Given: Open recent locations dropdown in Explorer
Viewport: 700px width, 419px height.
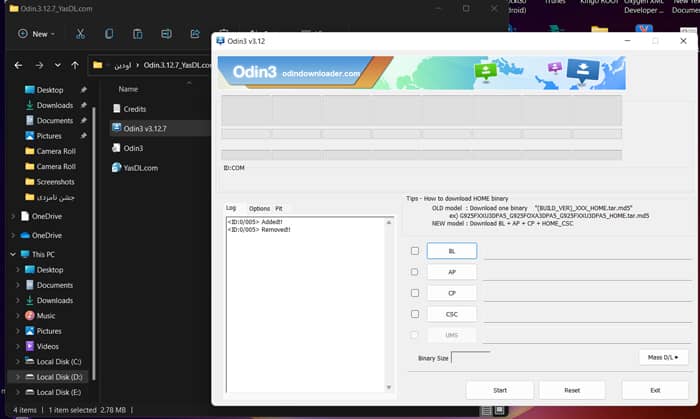Looking at the screenshot, I should [x=58, y=65].
